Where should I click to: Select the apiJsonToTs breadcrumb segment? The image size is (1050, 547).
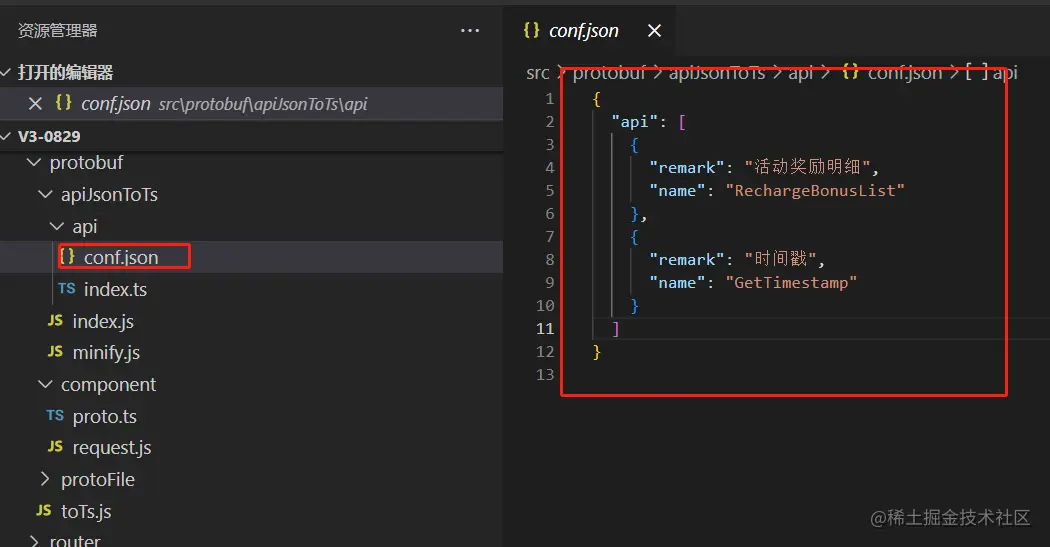pos(717,73)
